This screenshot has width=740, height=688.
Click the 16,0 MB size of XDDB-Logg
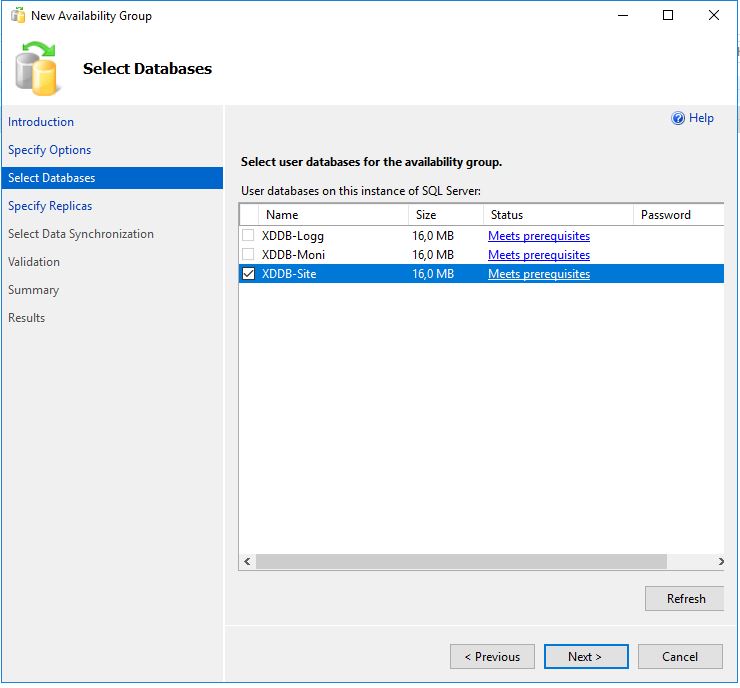pyautogui.click(x=433, y=235)
